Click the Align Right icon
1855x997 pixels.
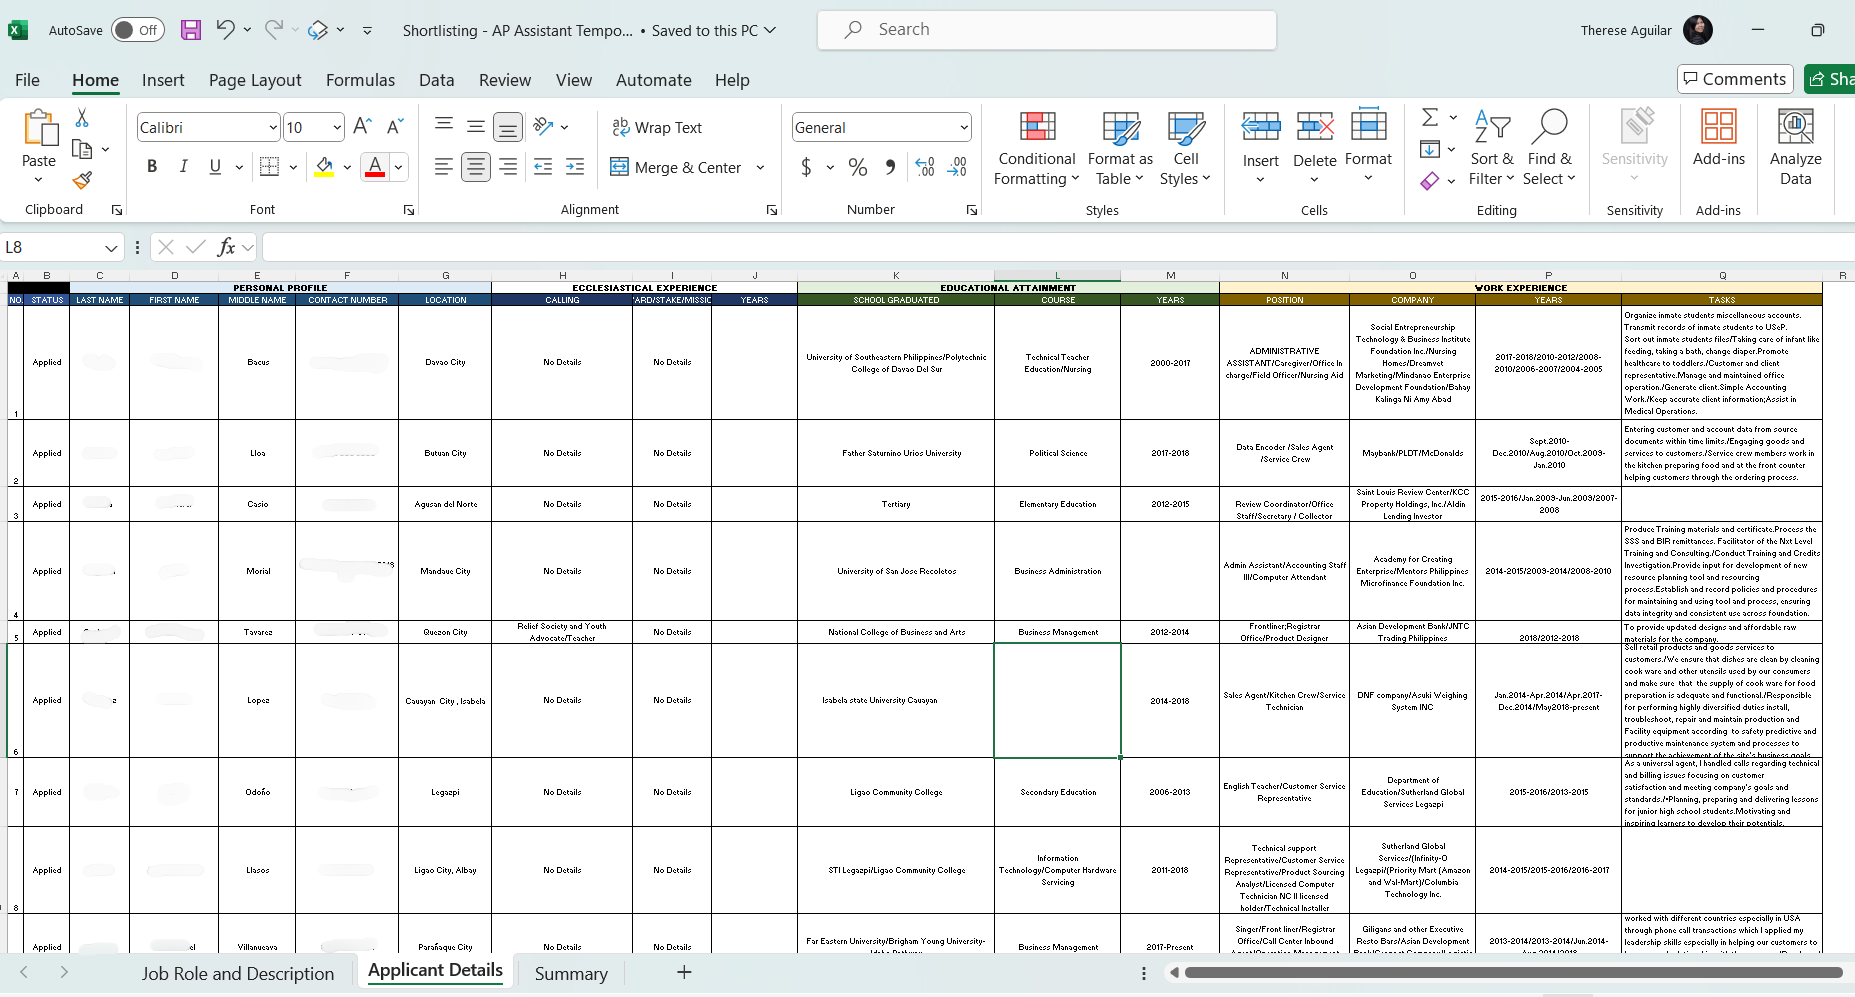tap(508, 167)
